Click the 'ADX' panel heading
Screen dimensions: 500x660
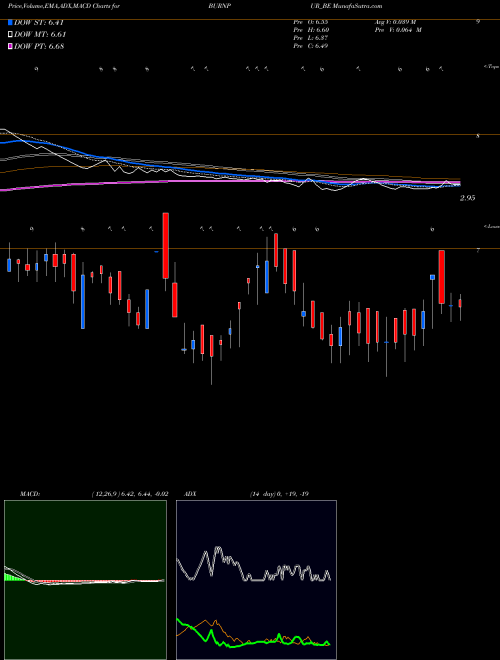[x=190, y=494]
